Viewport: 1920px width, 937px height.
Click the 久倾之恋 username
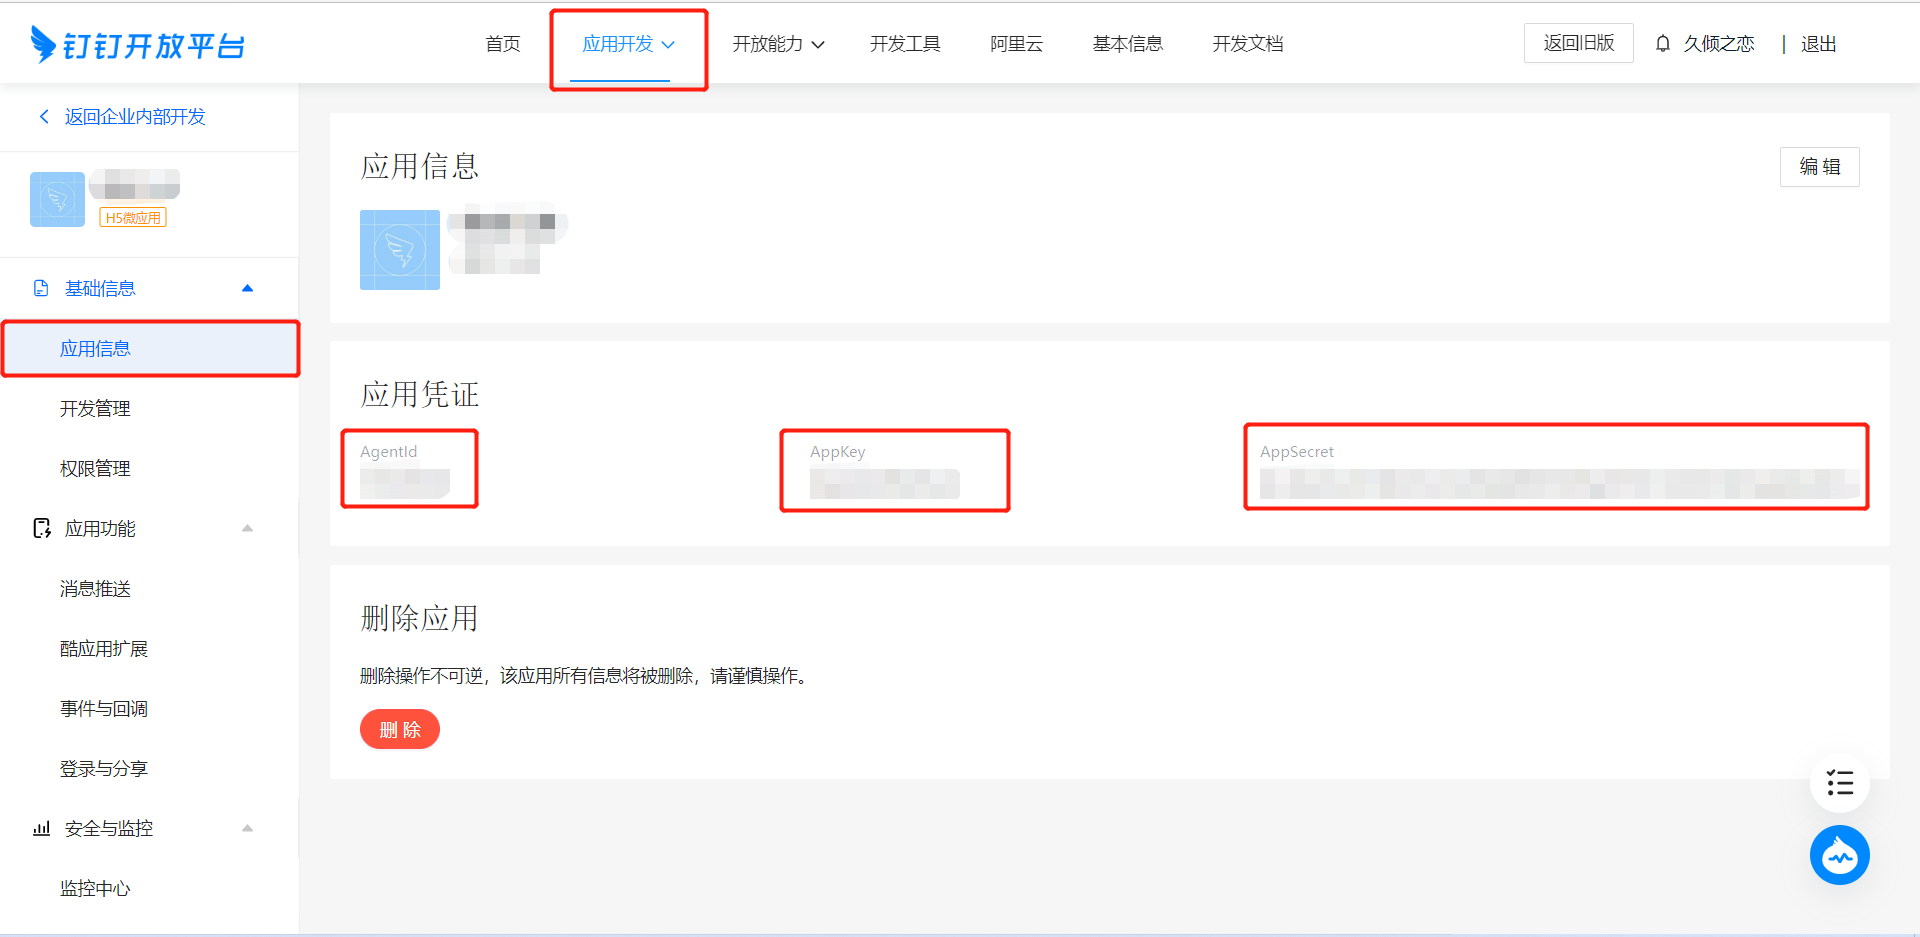click(x=1719, y=44)
